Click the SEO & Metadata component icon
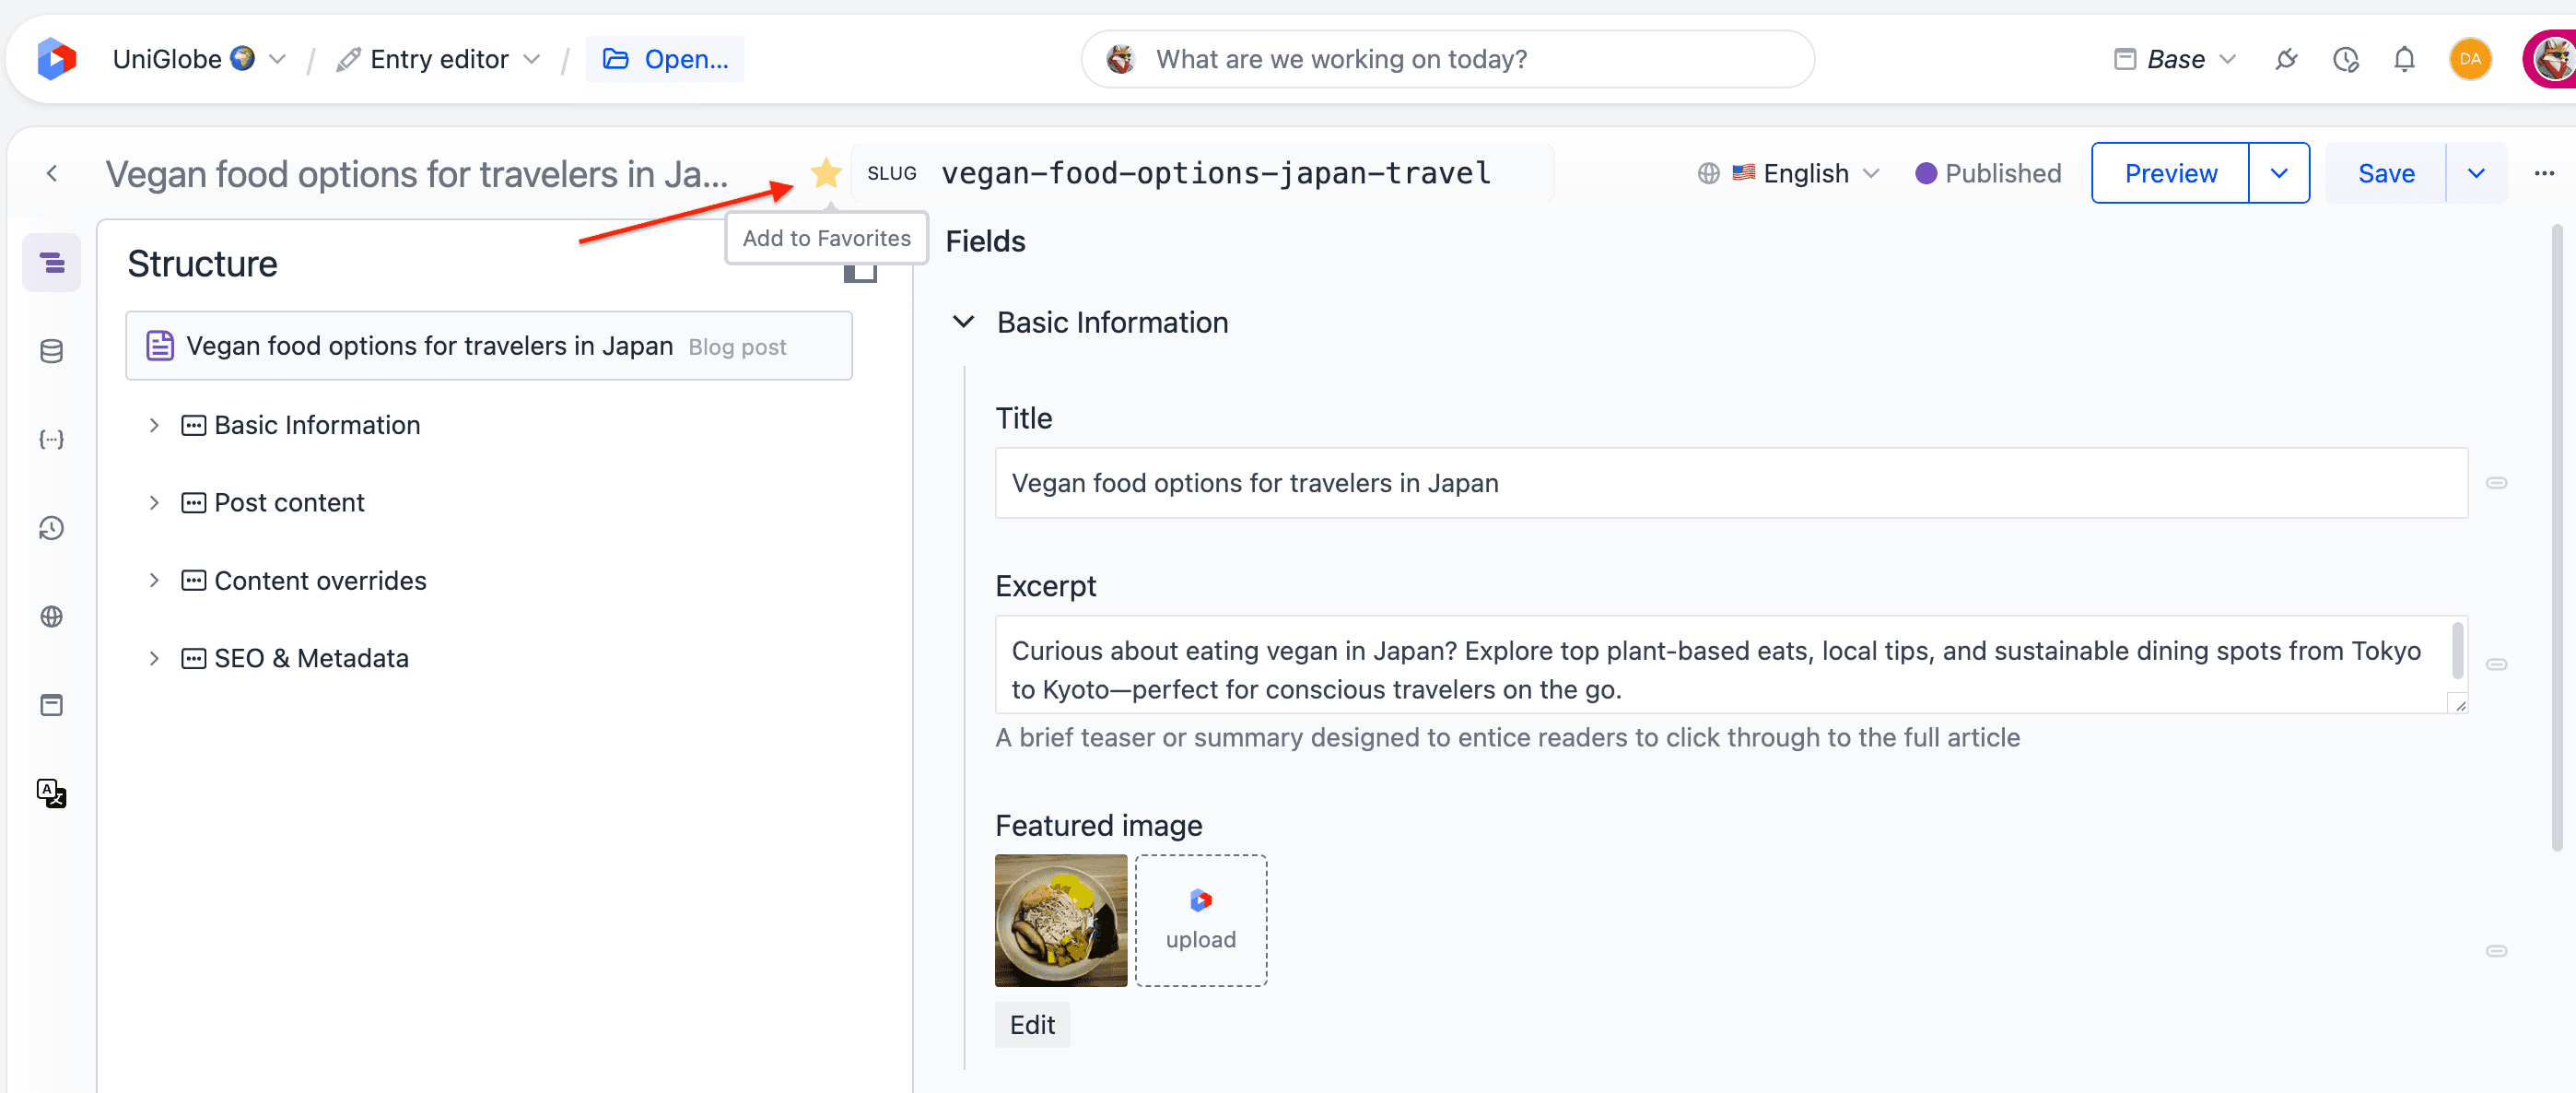This screenshot has width=2576, height=1093. pyautogui.click(x=193, y=658)
